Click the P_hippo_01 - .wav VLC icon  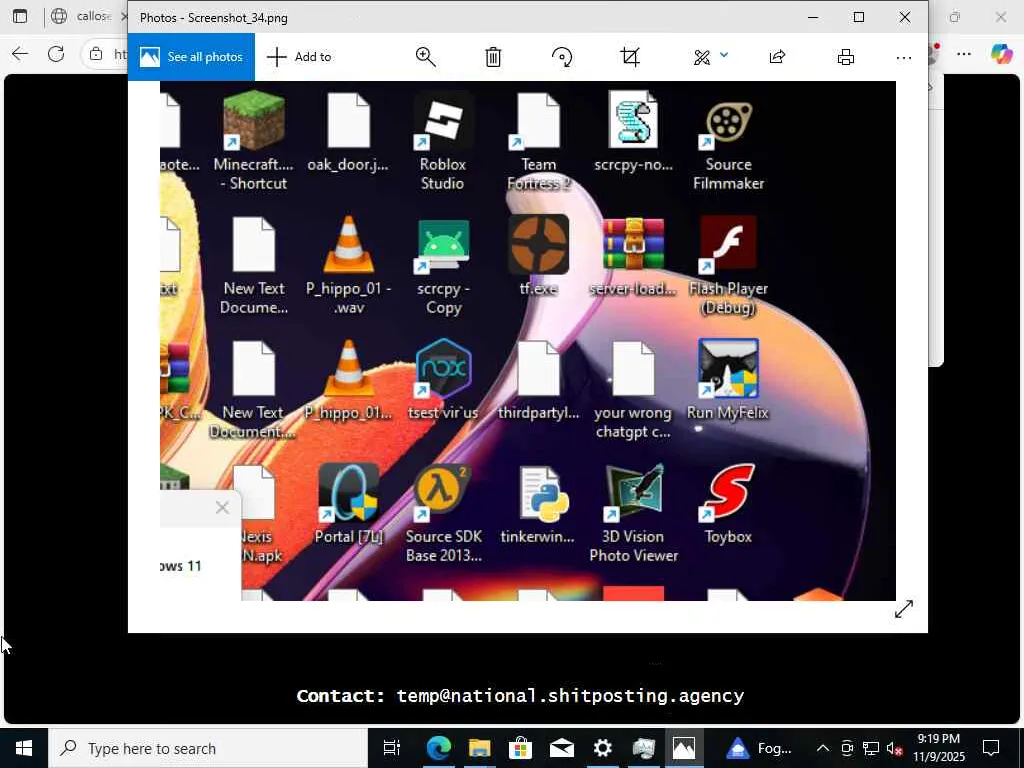point(349,244)
